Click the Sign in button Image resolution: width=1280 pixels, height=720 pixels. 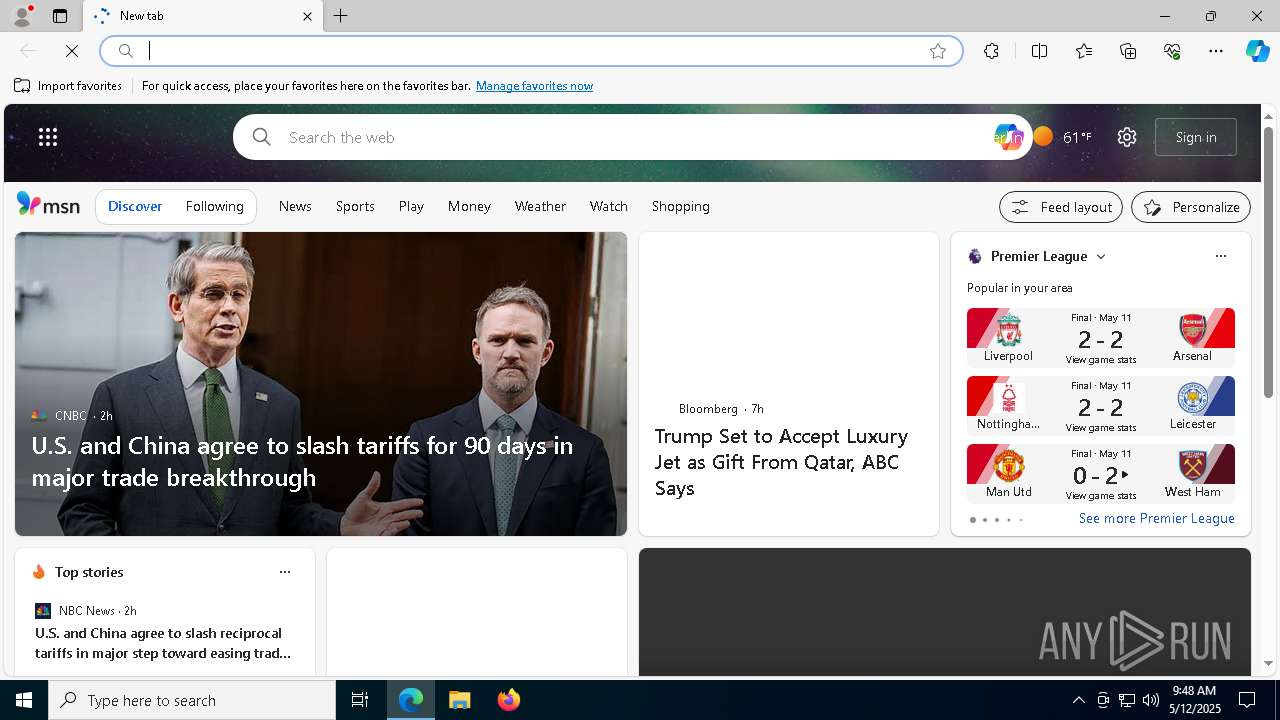coord(1196,137)
